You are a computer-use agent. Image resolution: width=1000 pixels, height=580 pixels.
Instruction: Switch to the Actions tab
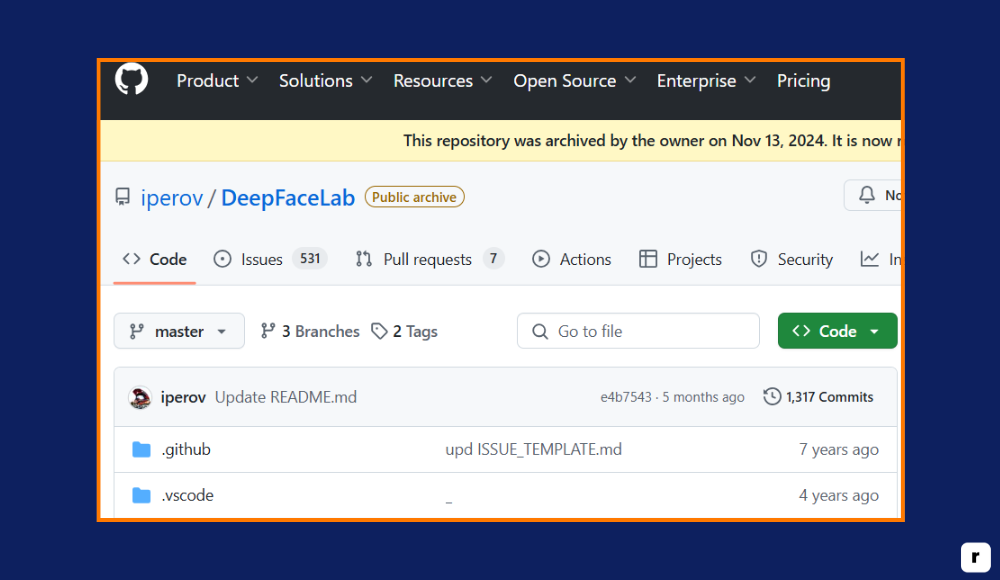[571, 259]
